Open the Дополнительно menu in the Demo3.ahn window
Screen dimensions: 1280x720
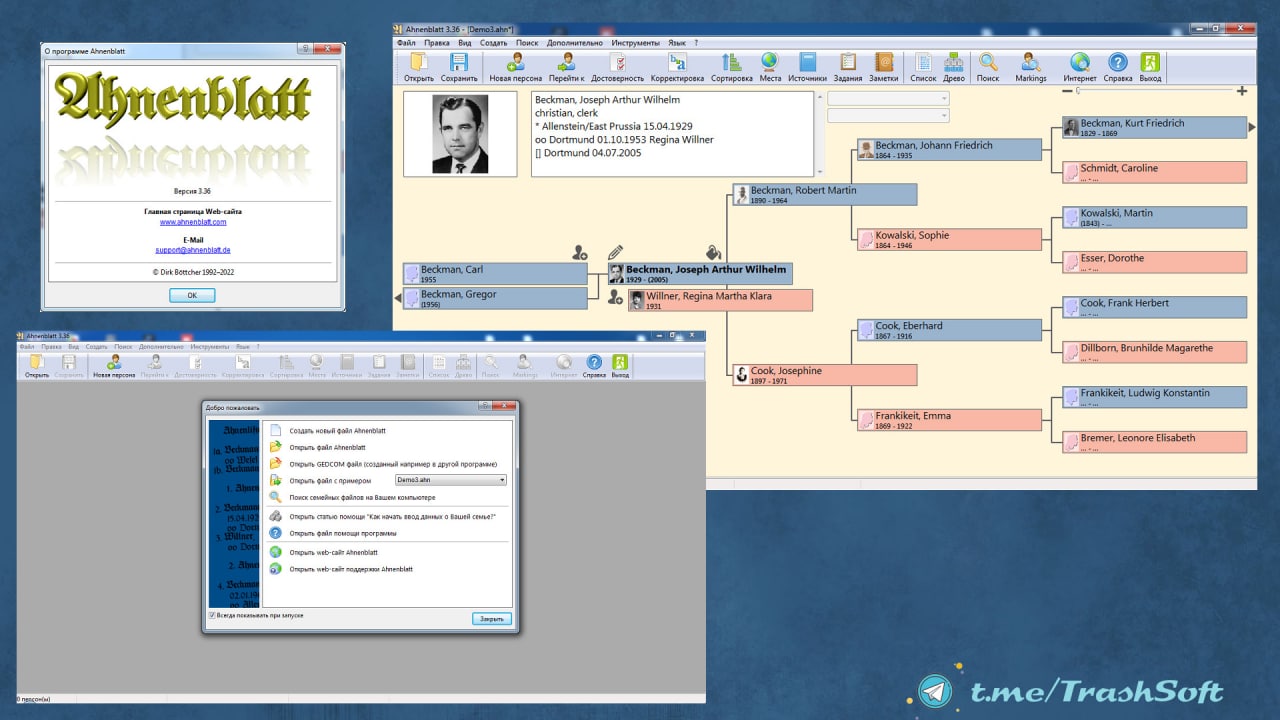pos(574,43)
